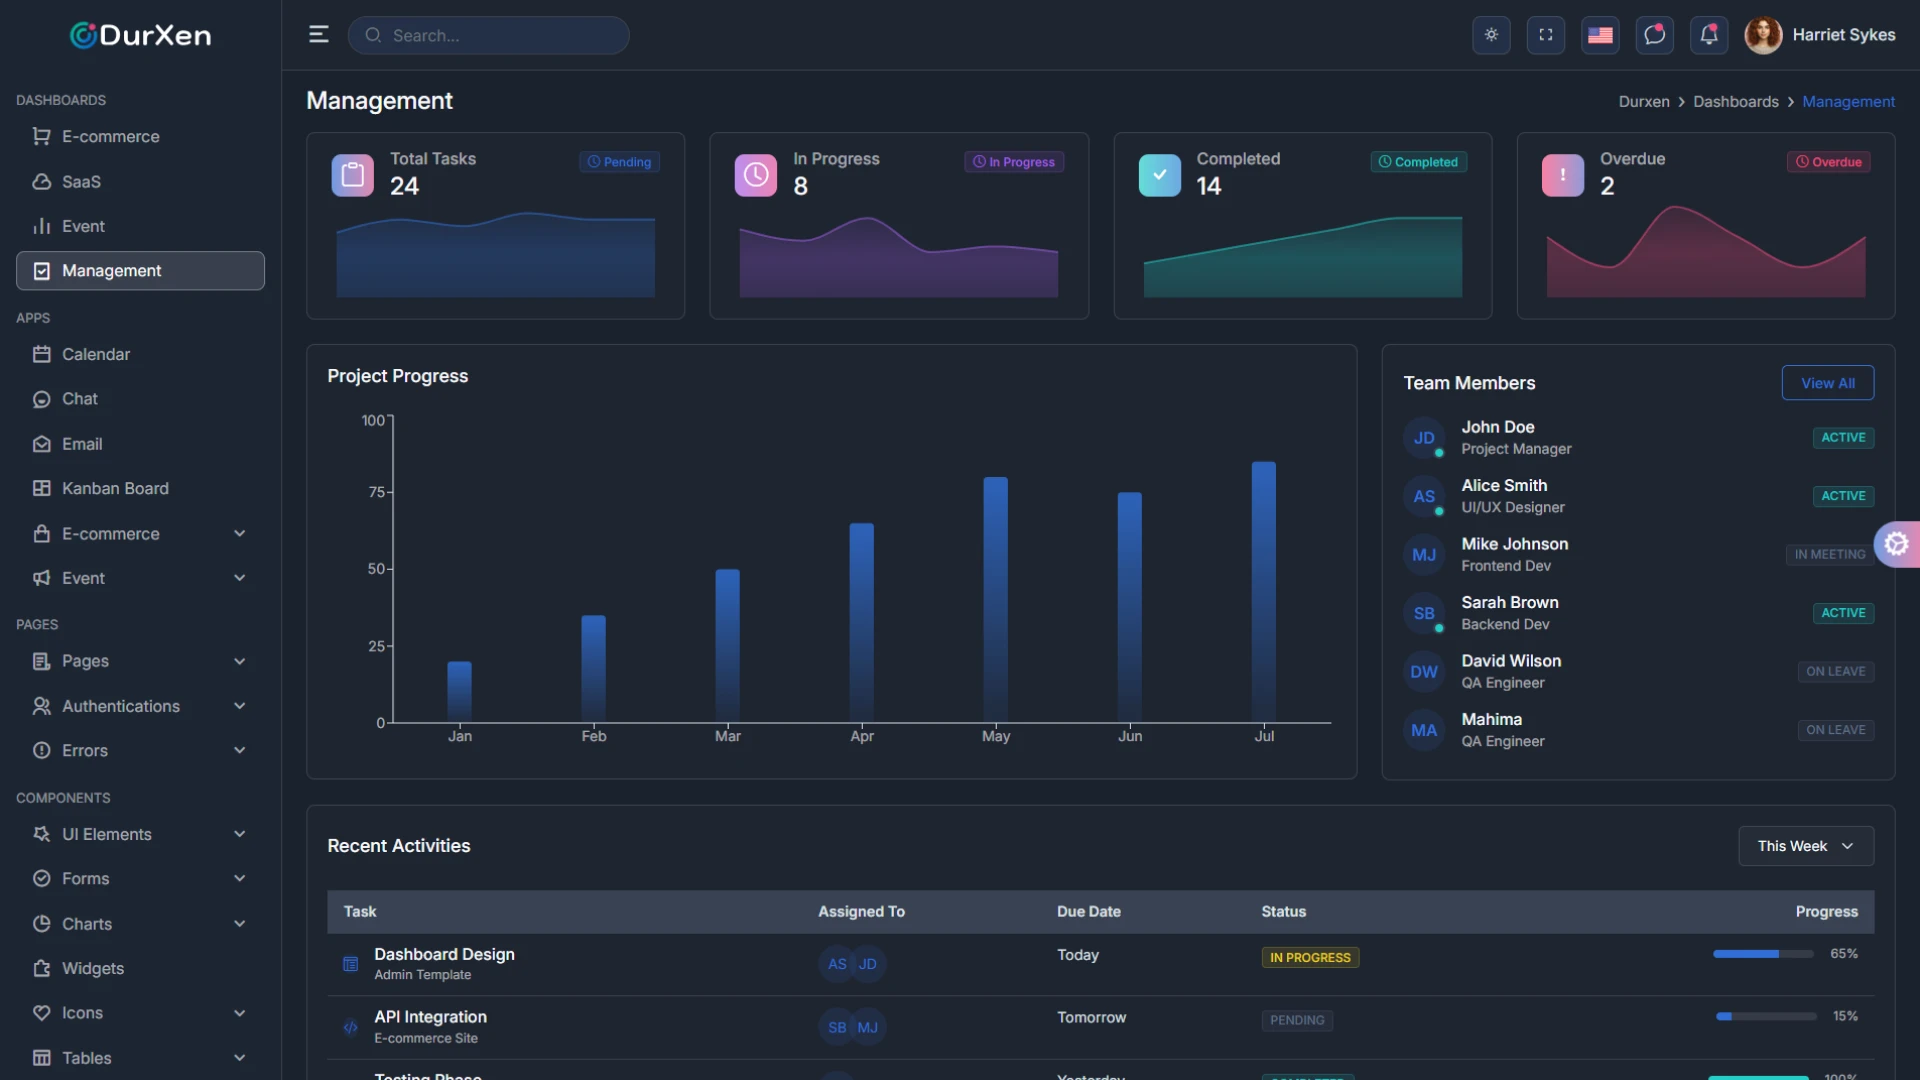Expand the Event apps submenu chevron

pos(239,578)
